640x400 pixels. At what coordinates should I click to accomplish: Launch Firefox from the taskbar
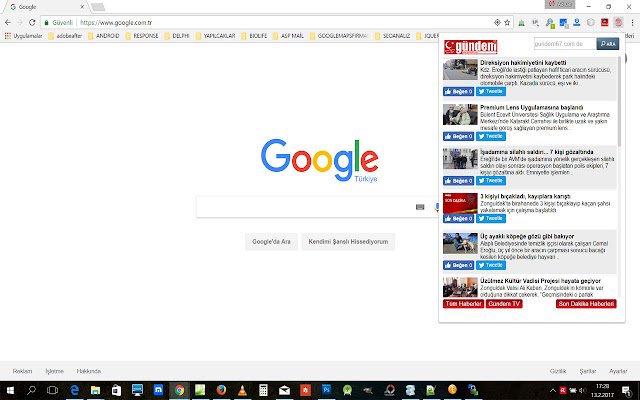pos(221,390)
